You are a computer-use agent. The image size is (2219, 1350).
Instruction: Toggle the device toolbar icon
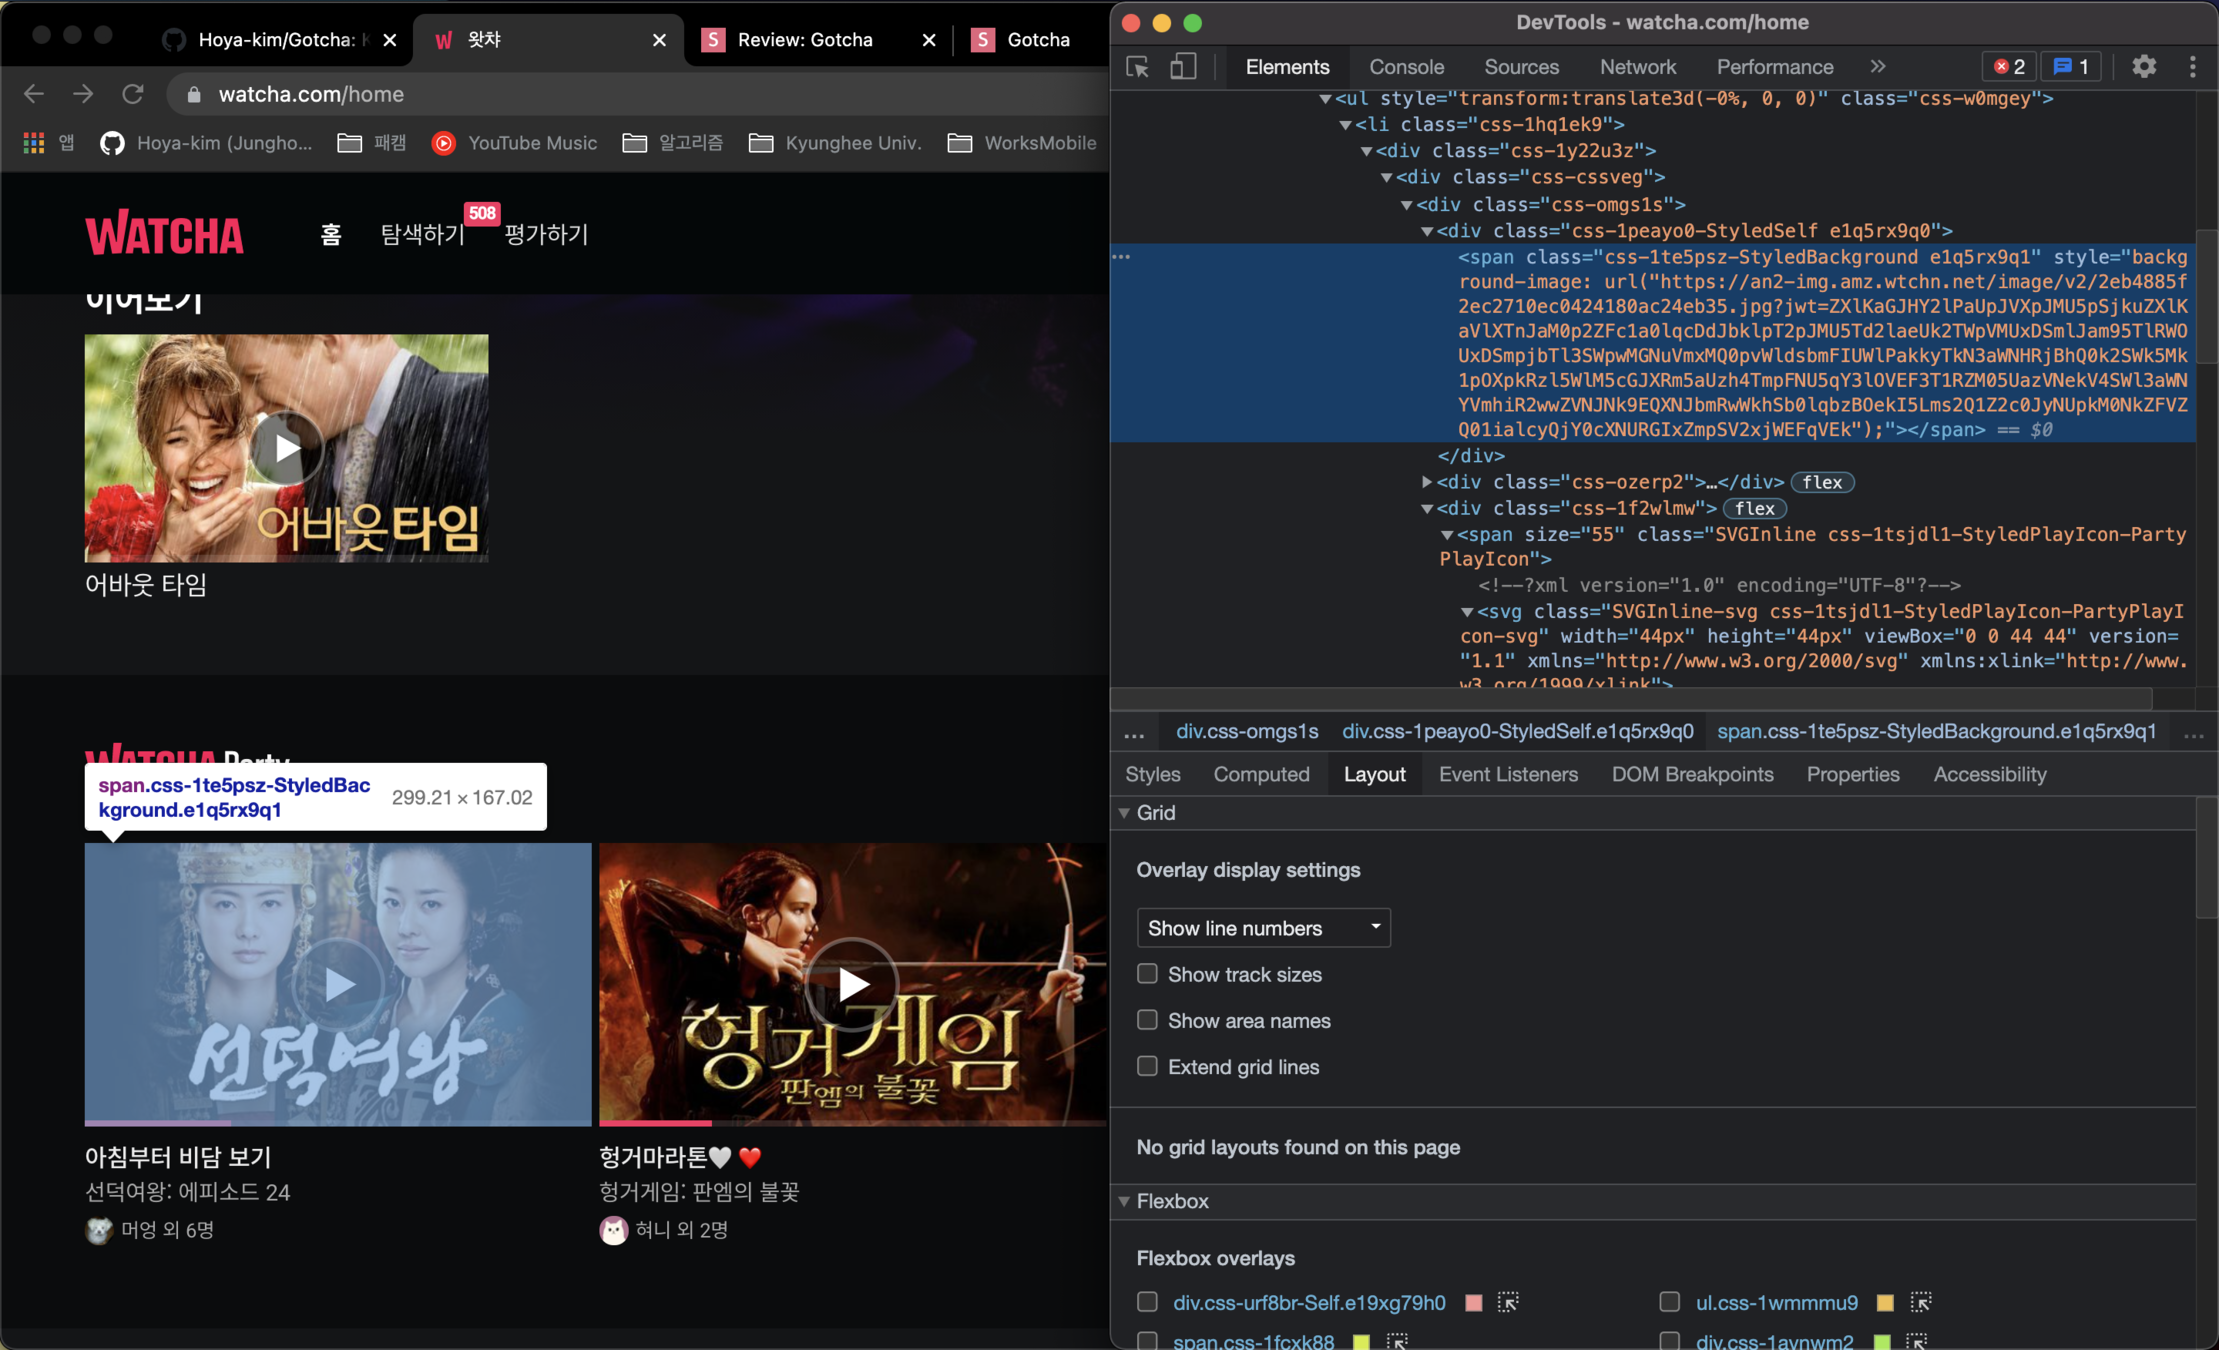[x=1183, y=67]
